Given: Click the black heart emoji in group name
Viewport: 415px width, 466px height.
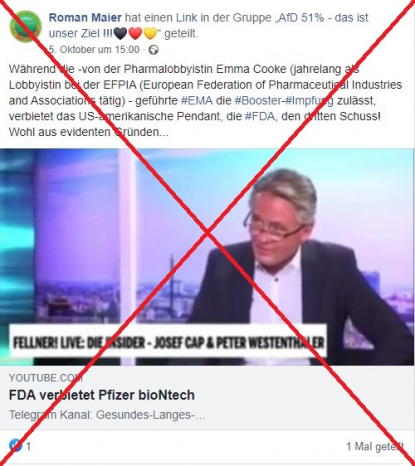Looking at the screenshot, I should 120,33.
